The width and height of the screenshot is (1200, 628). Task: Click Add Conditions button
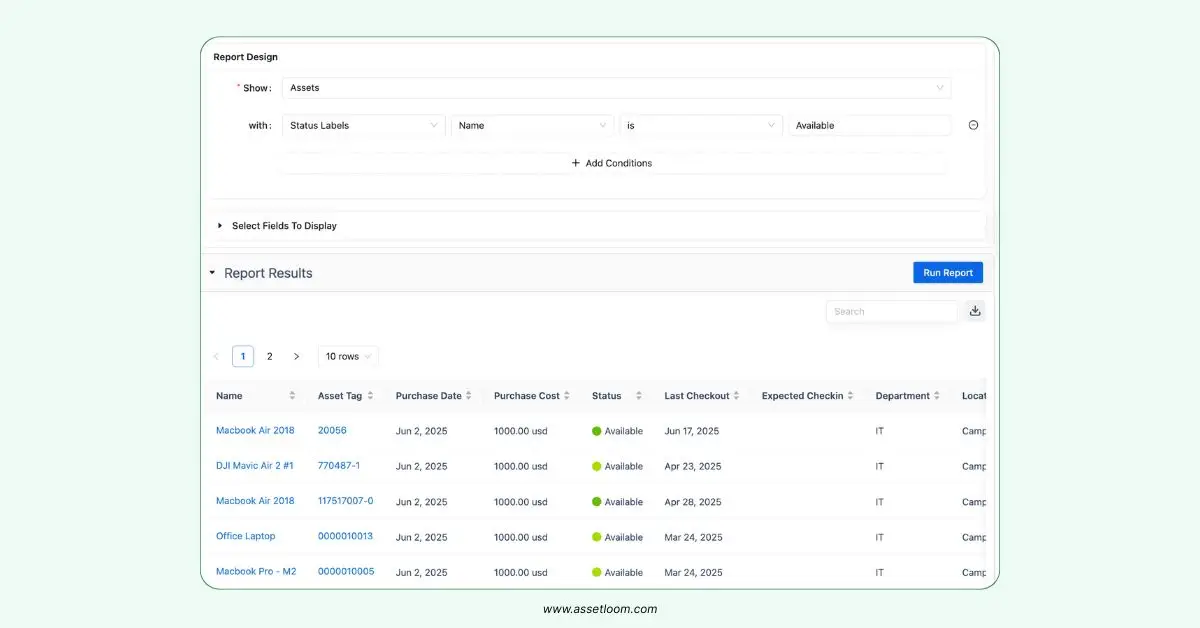612,163
